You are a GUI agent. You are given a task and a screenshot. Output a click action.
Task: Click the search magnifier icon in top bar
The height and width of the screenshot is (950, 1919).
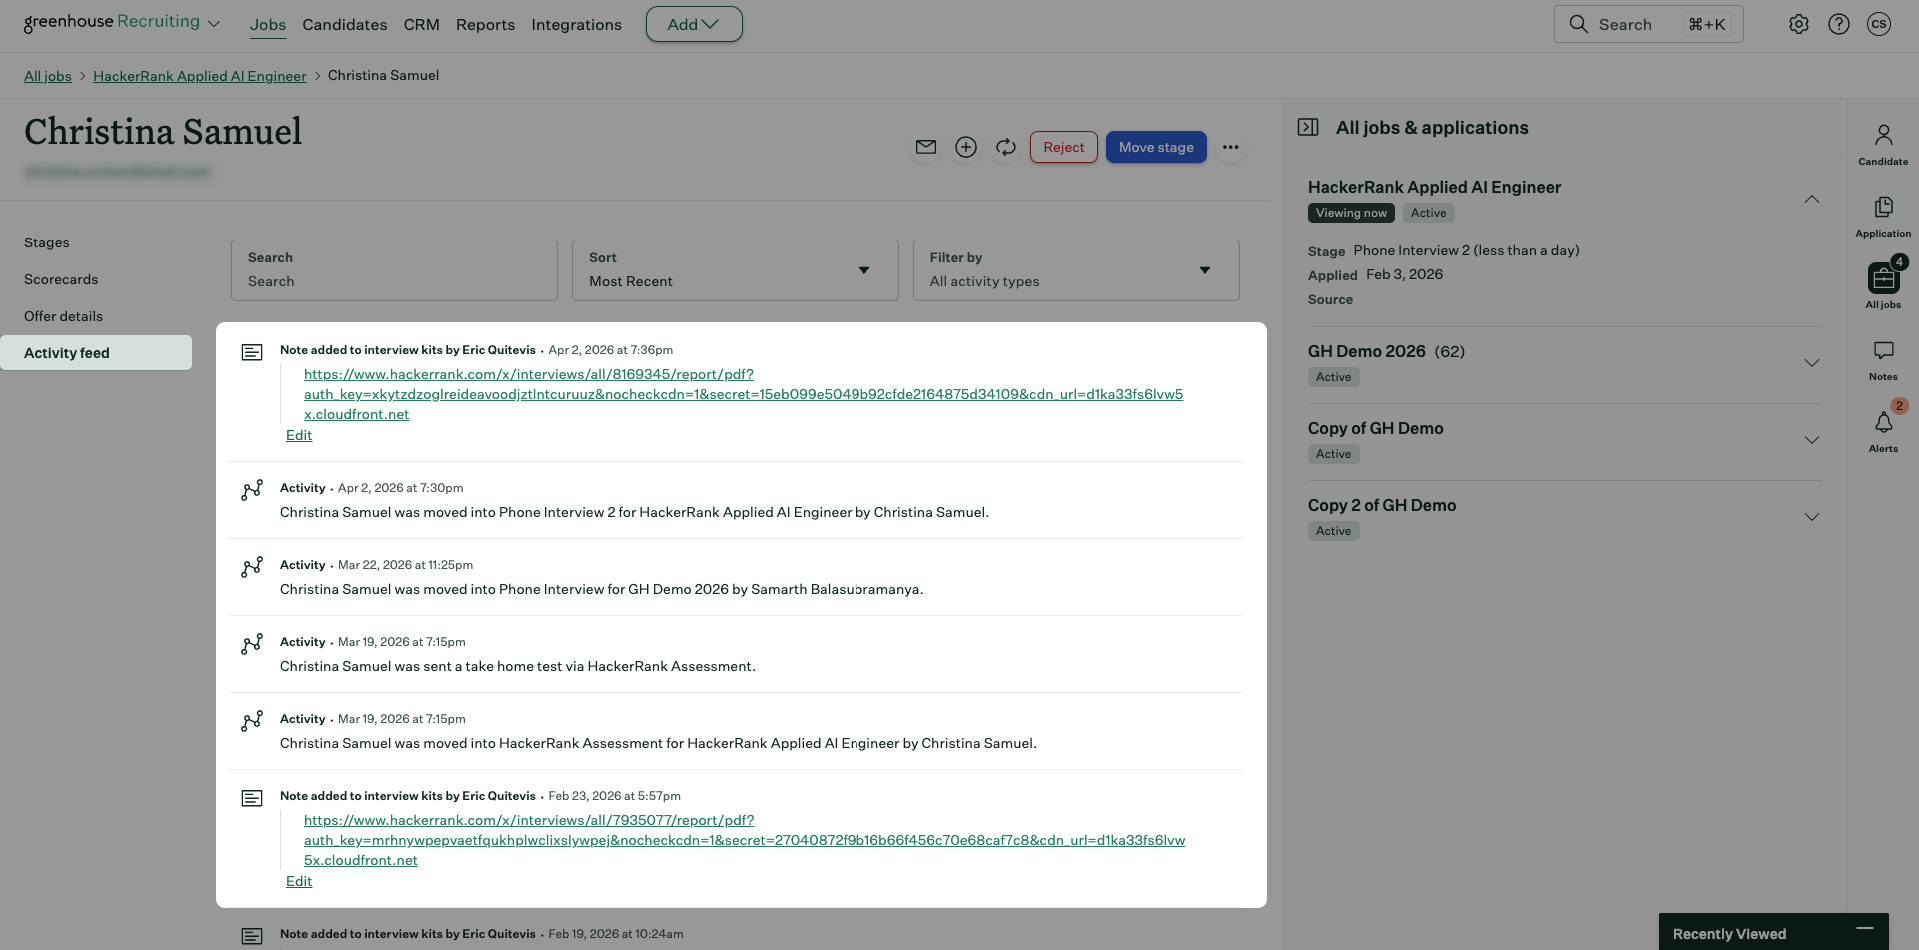(1578, 24)
